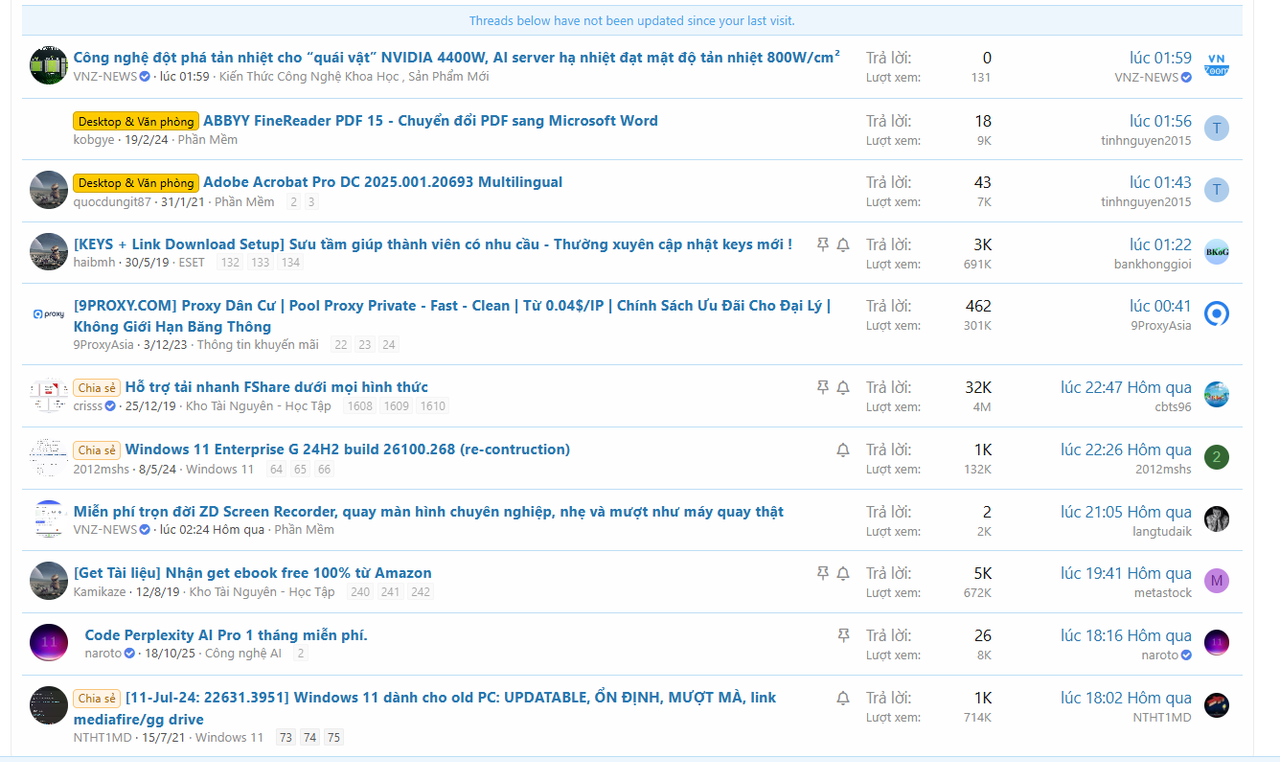Open NVIDIA 4400W cooling technology thread
Screen dimensions: 1280x762
(456, 57)
